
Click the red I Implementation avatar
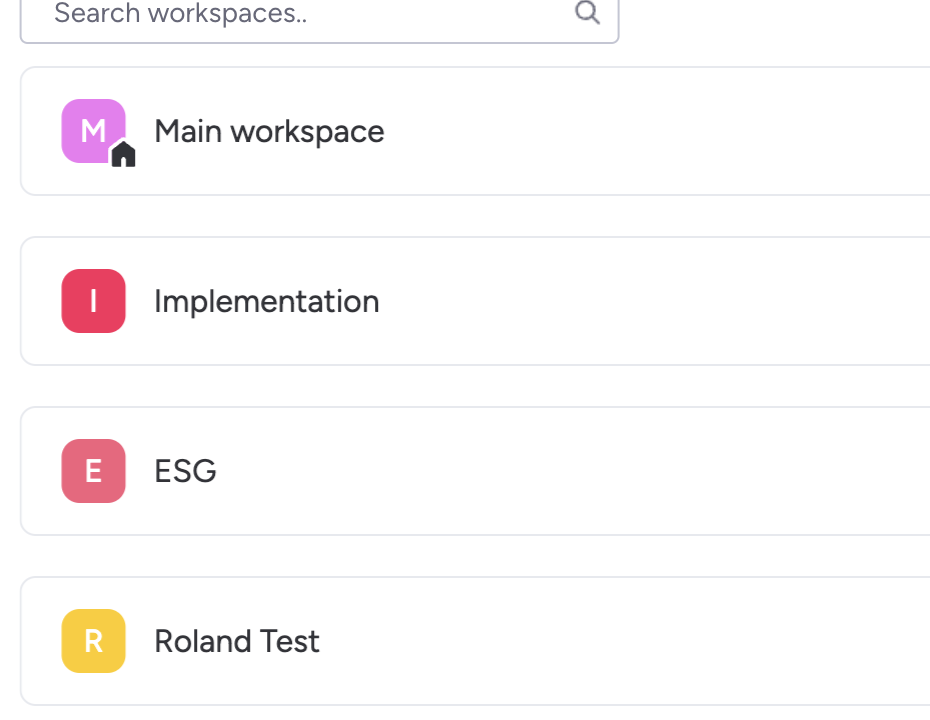pos(94,301)
